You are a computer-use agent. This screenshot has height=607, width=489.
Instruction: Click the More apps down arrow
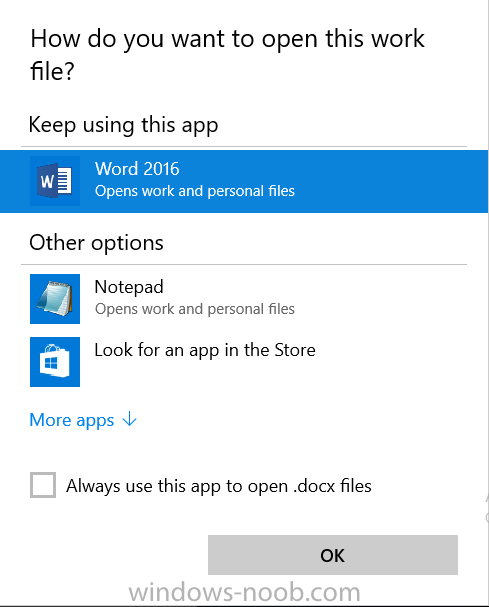pyautogui.click(x=129, y=419)
